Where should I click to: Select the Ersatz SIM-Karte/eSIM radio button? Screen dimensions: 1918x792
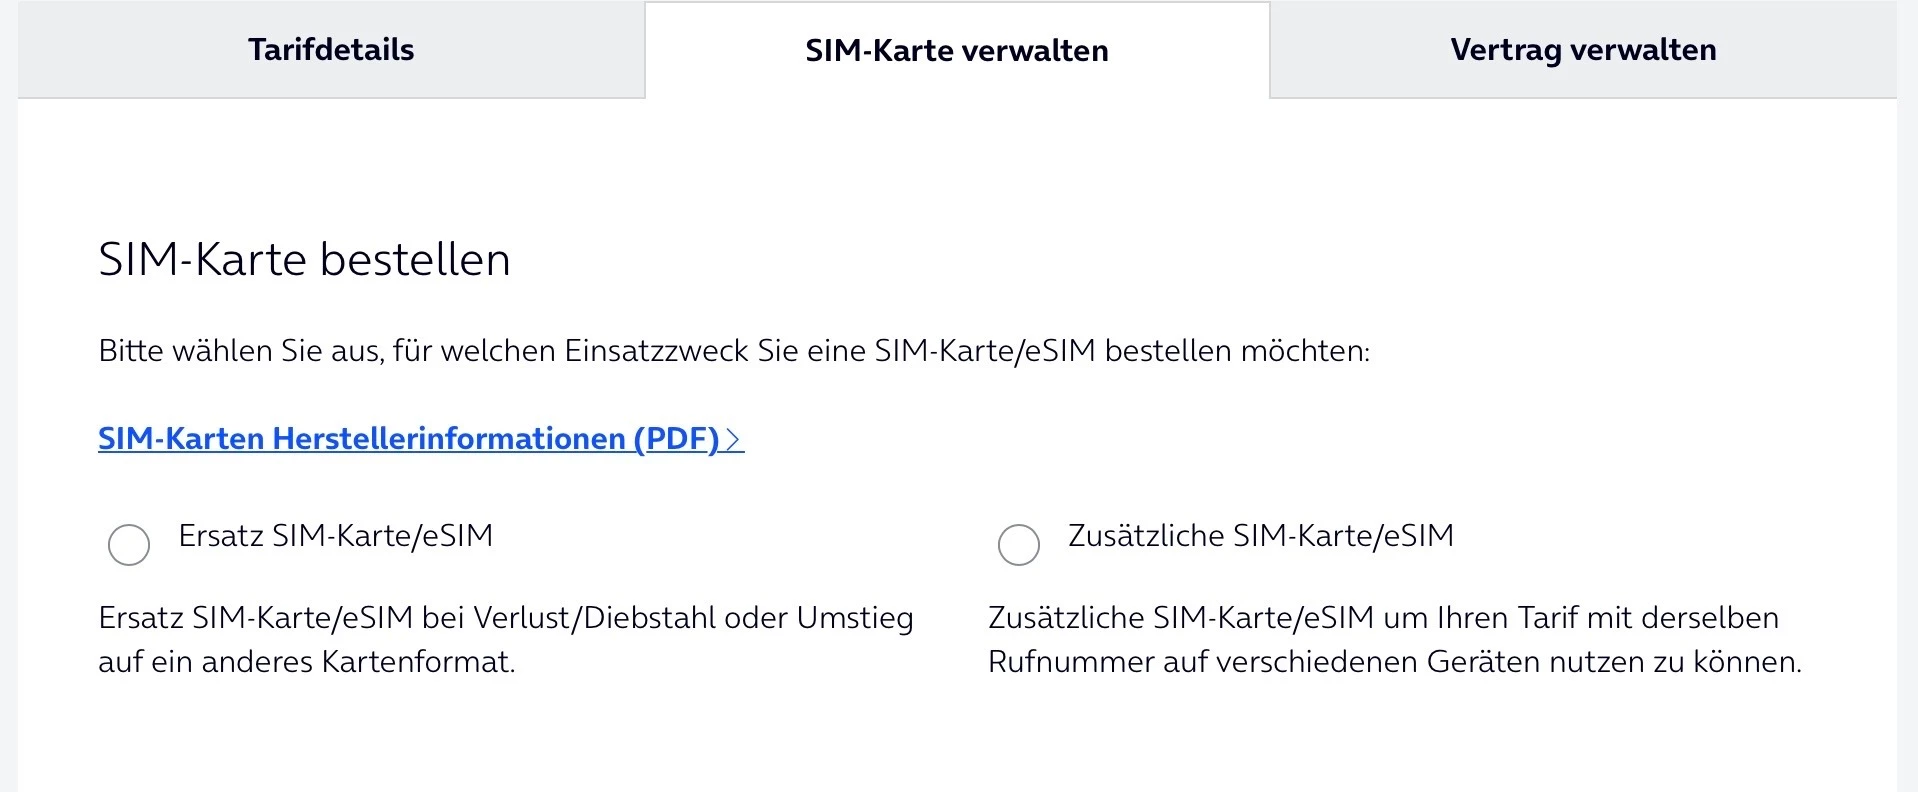coord(129,545)
